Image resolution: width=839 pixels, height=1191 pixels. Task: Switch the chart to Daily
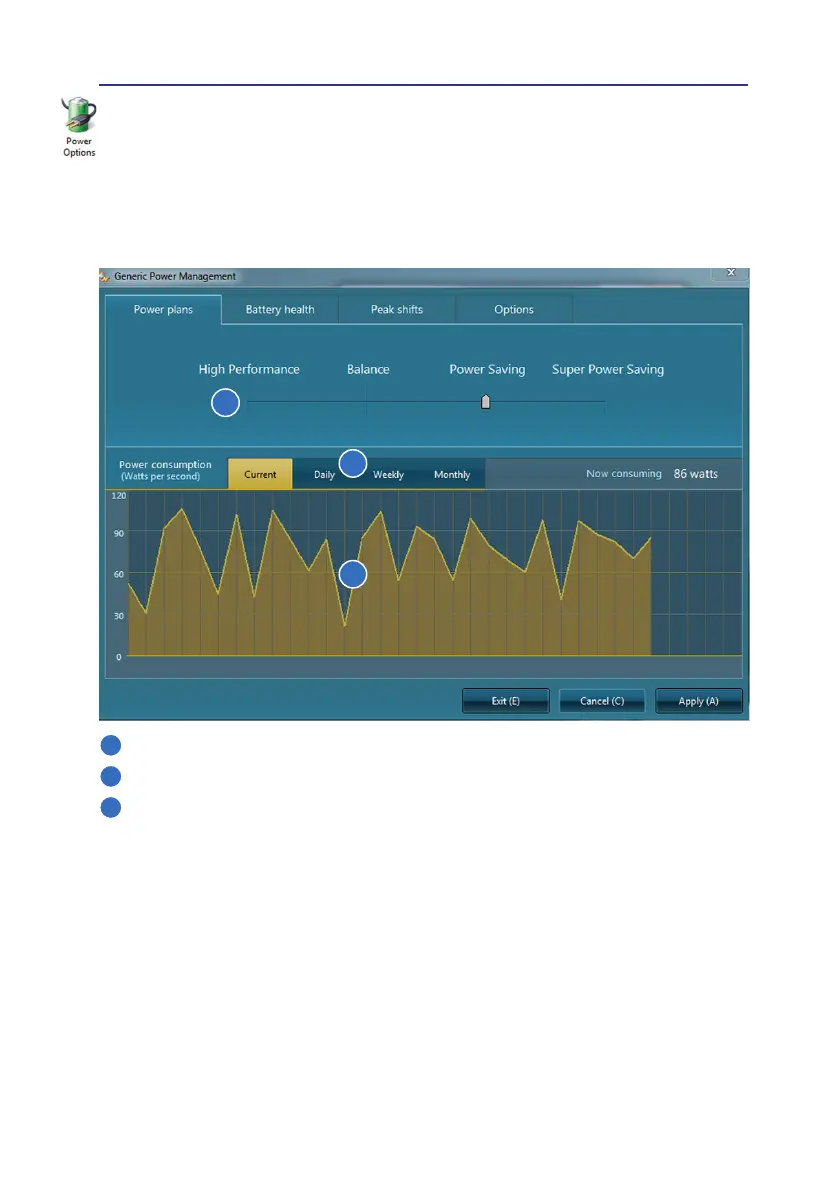pos(324,475)
